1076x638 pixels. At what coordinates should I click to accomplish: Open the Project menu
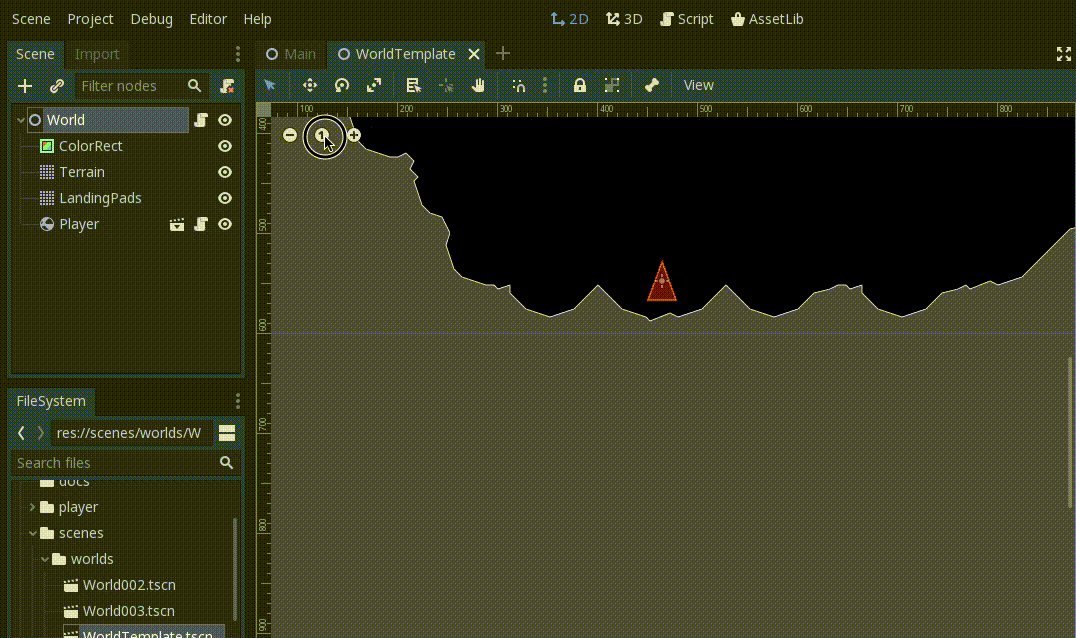[x=90, y=18]
